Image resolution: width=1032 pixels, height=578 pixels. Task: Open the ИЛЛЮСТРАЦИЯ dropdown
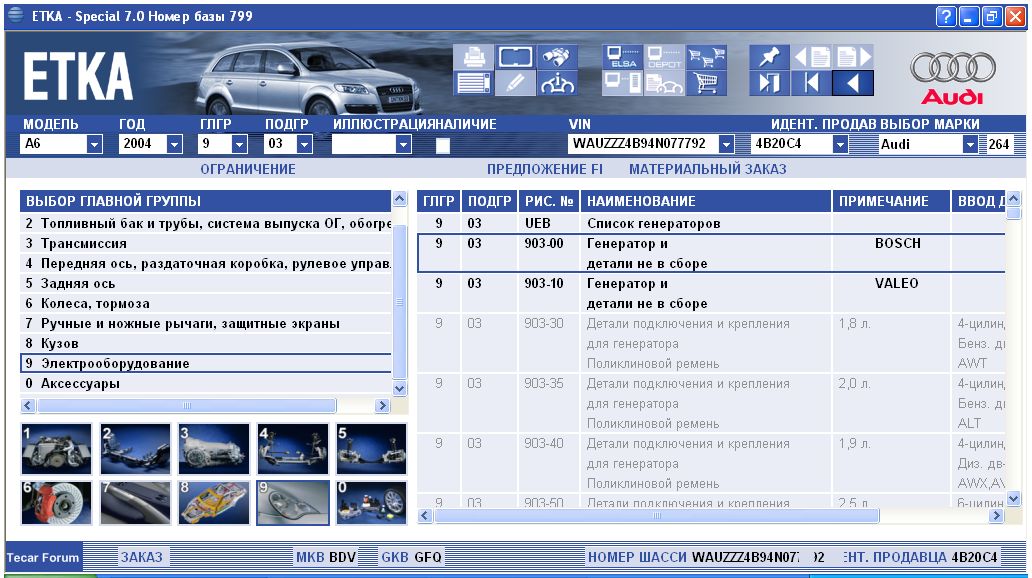click(403, 144)
